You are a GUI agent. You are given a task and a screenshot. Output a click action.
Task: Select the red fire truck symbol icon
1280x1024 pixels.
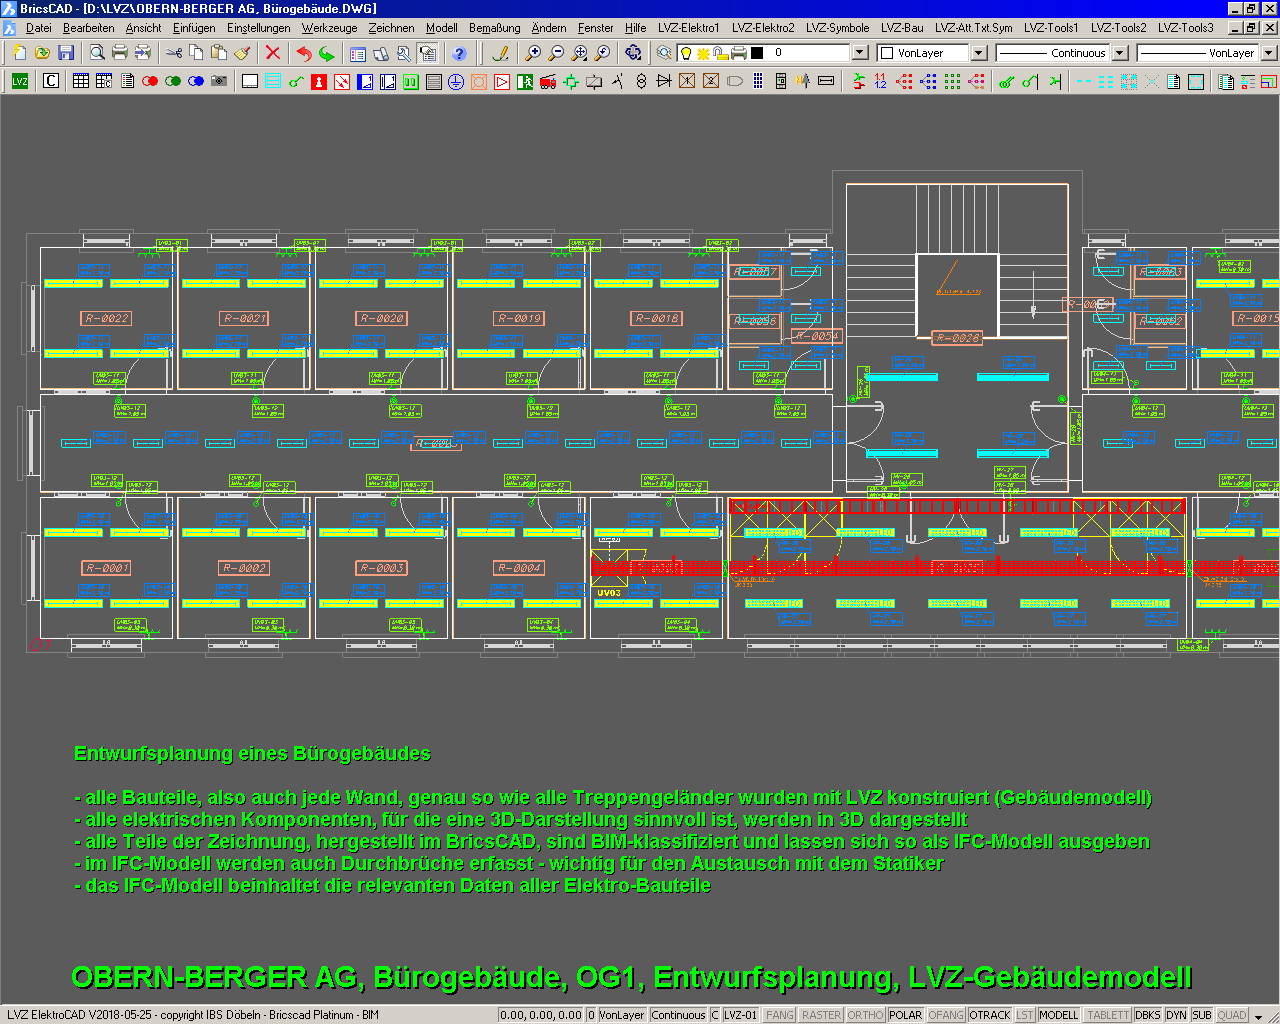point(548,81)
